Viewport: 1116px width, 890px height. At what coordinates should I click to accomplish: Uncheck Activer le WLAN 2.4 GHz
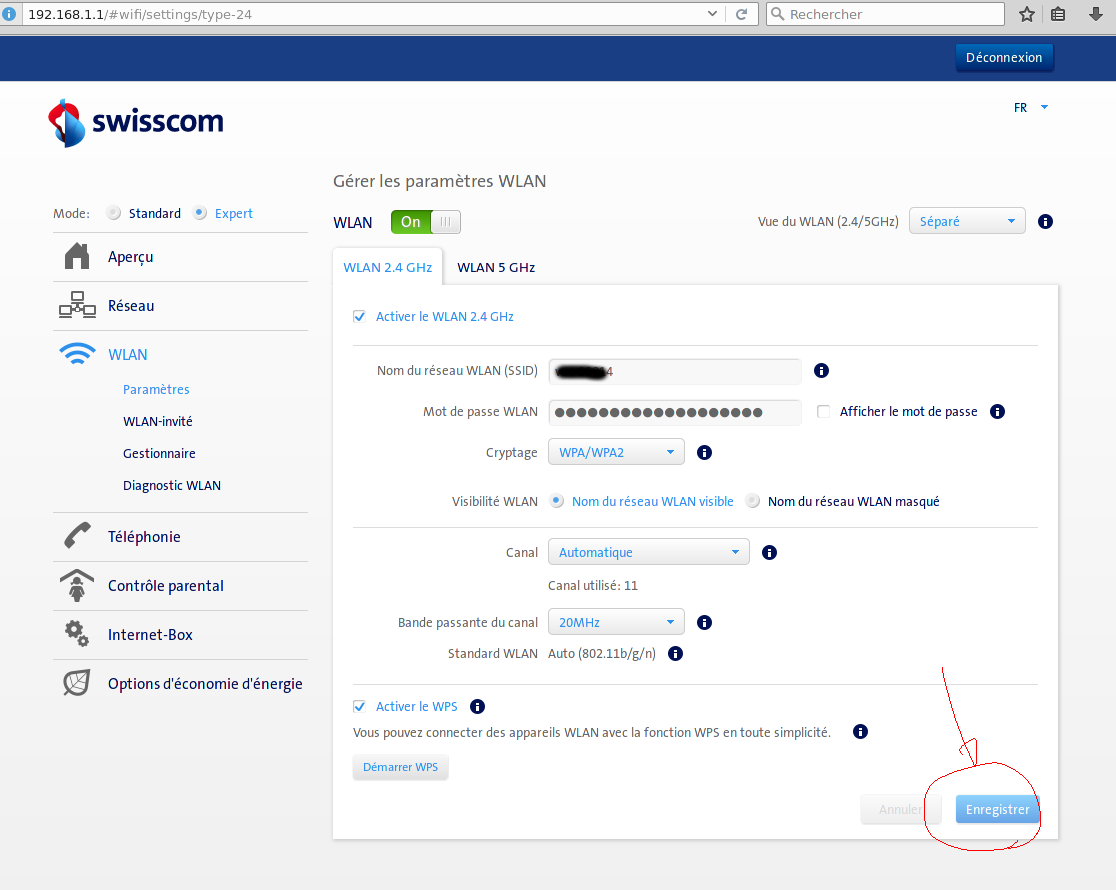coord(360,317)
